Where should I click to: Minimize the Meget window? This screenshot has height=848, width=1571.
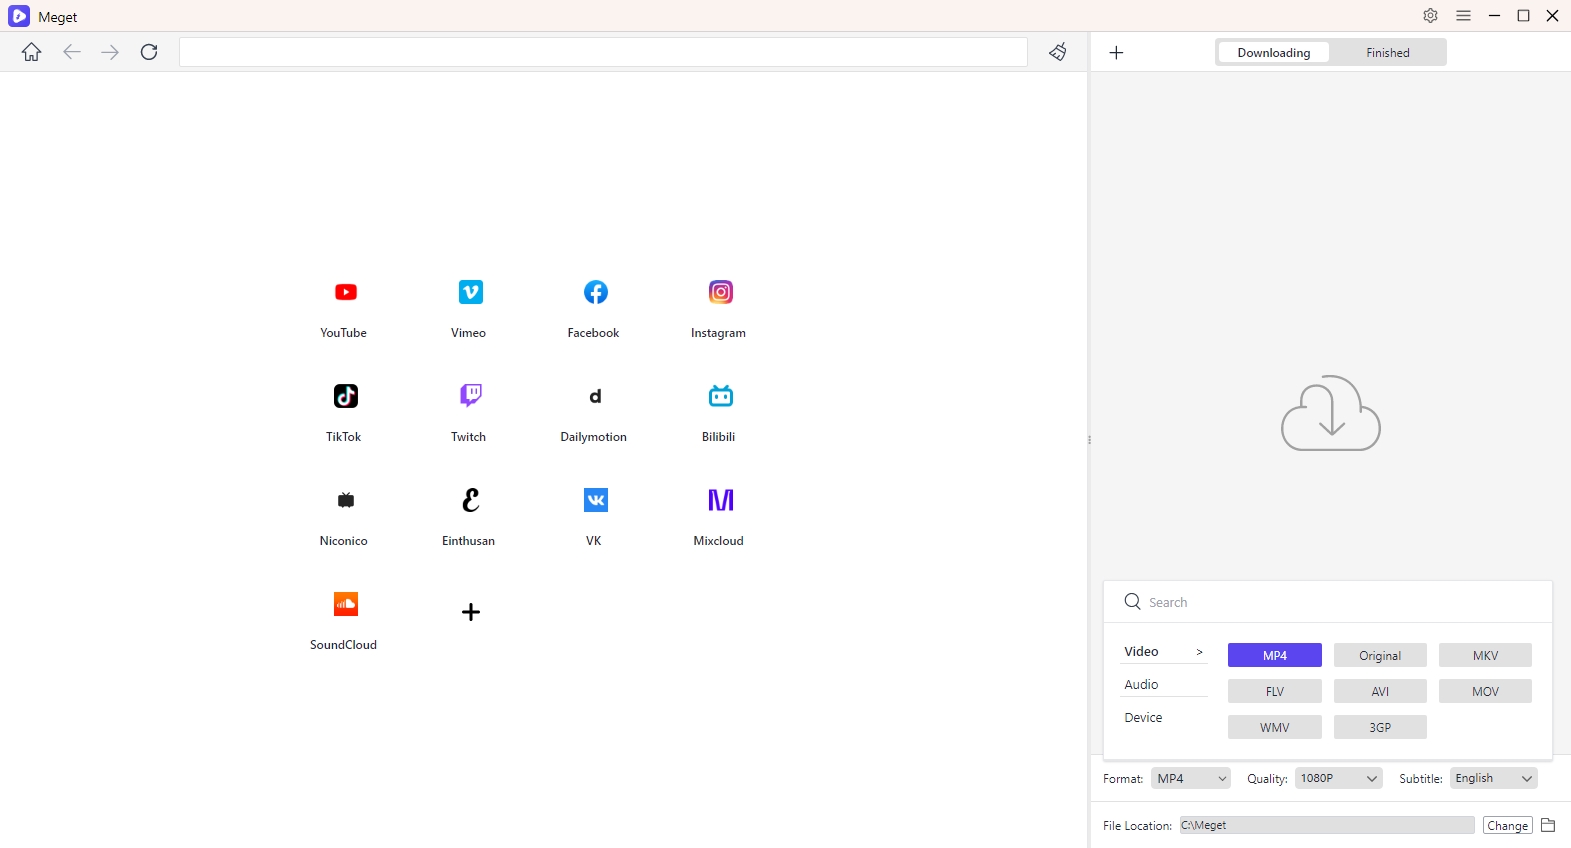(1494, 16)
